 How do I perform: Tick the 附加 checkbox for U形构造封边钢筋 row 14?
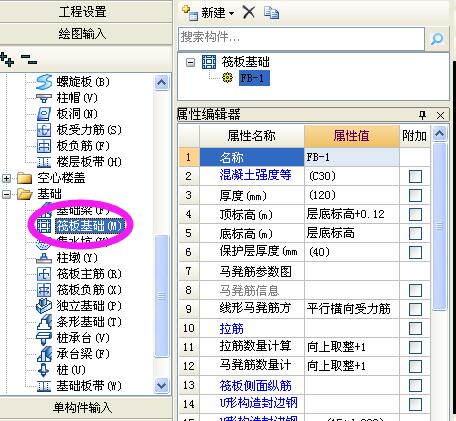[415, 405]
